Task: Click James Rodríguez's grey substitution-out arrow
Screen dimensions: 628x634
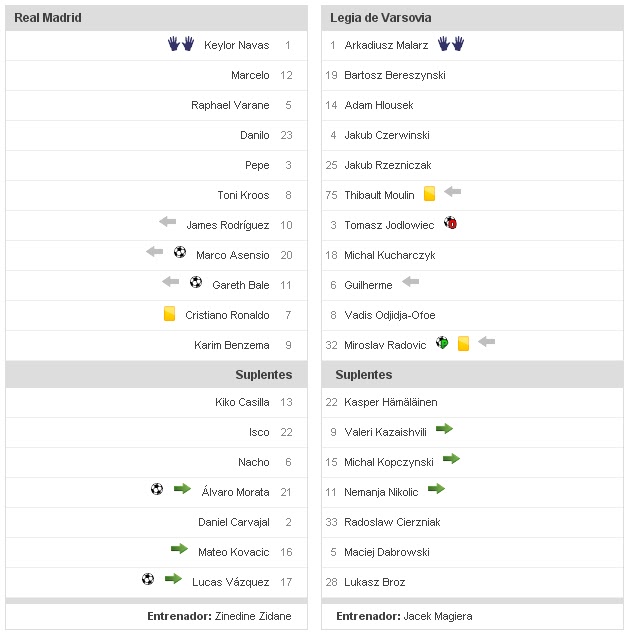Action: (167, 223)
